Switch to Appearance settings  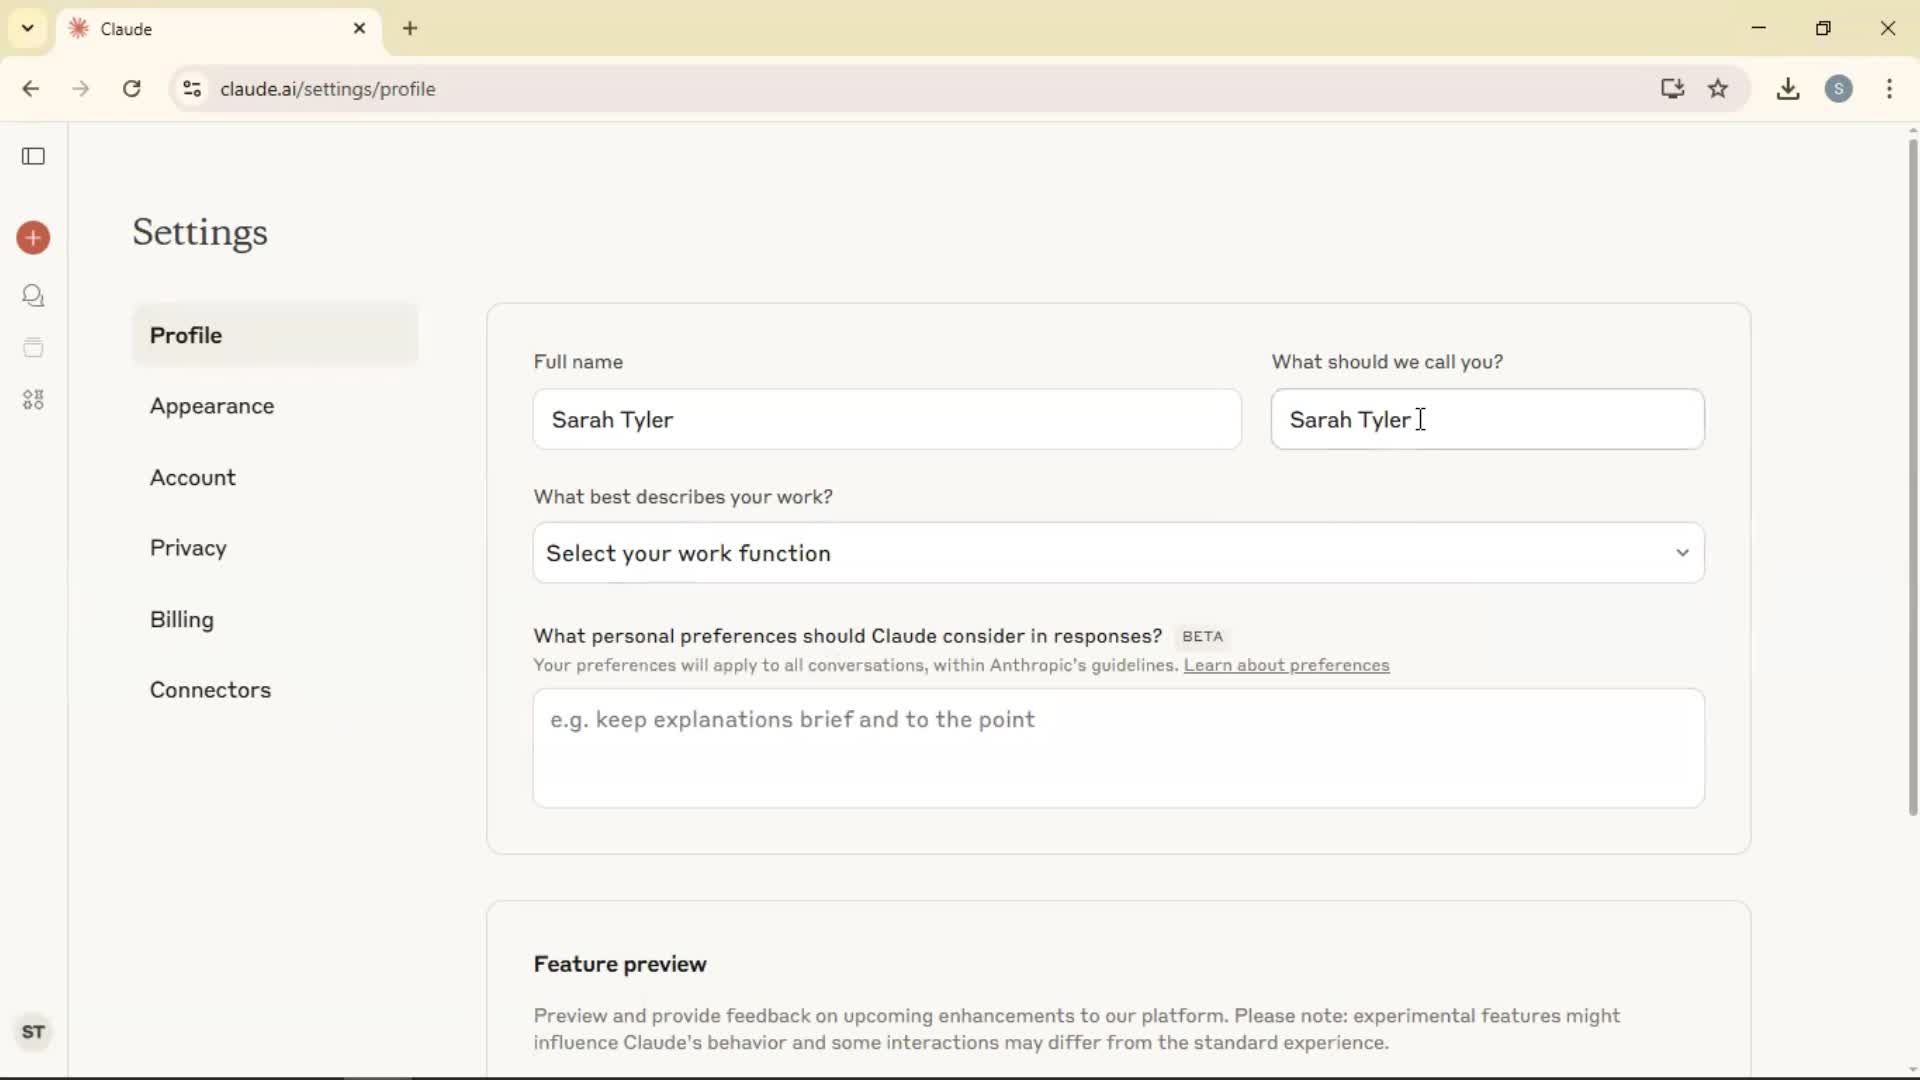212,406
